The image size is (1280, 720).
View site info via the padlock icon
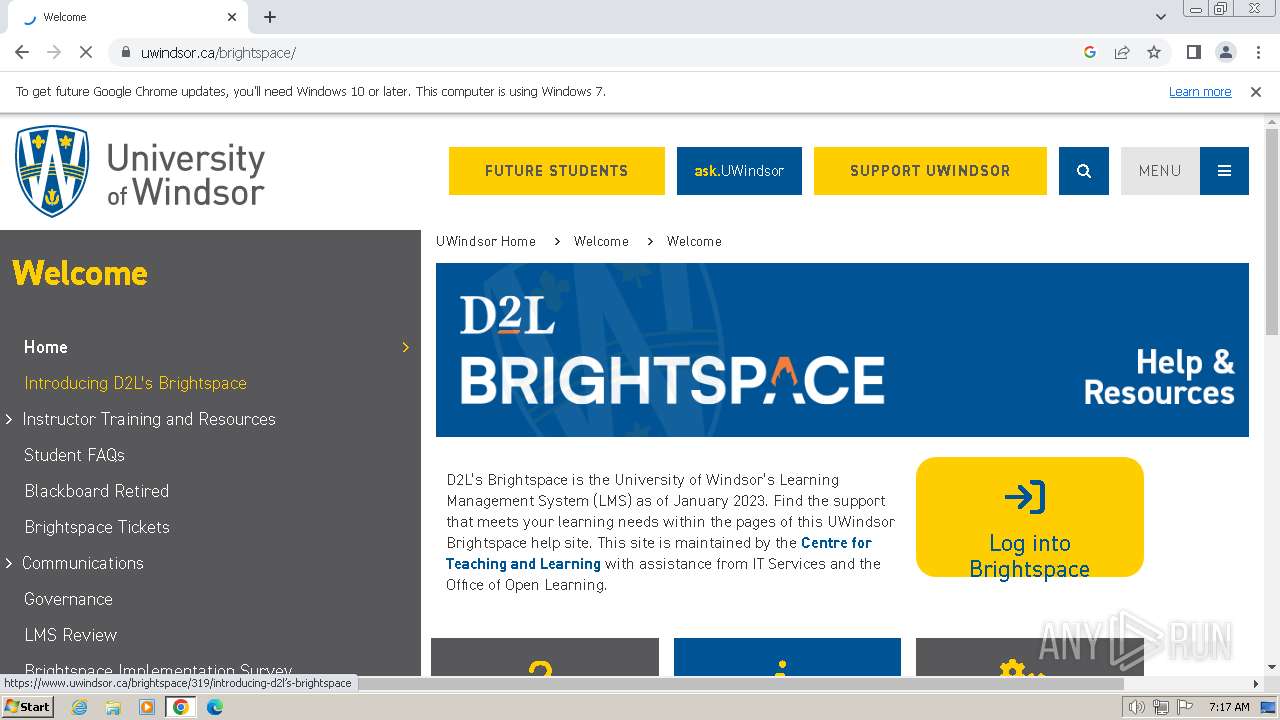pos(125,52)
